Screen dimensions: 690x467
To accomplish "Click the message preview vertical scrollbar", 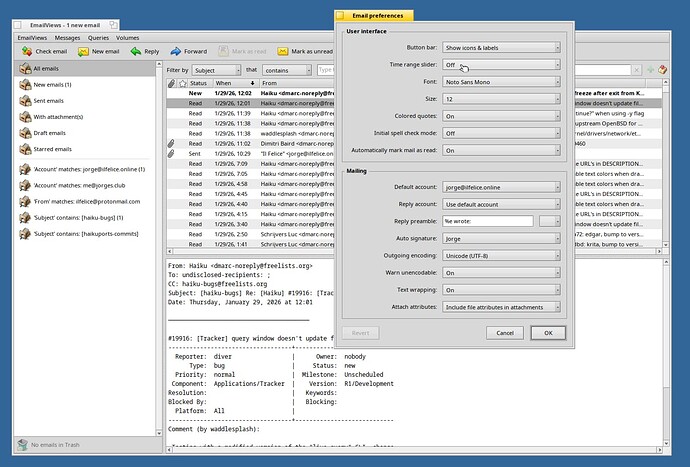I will click(x=666, y=352).
